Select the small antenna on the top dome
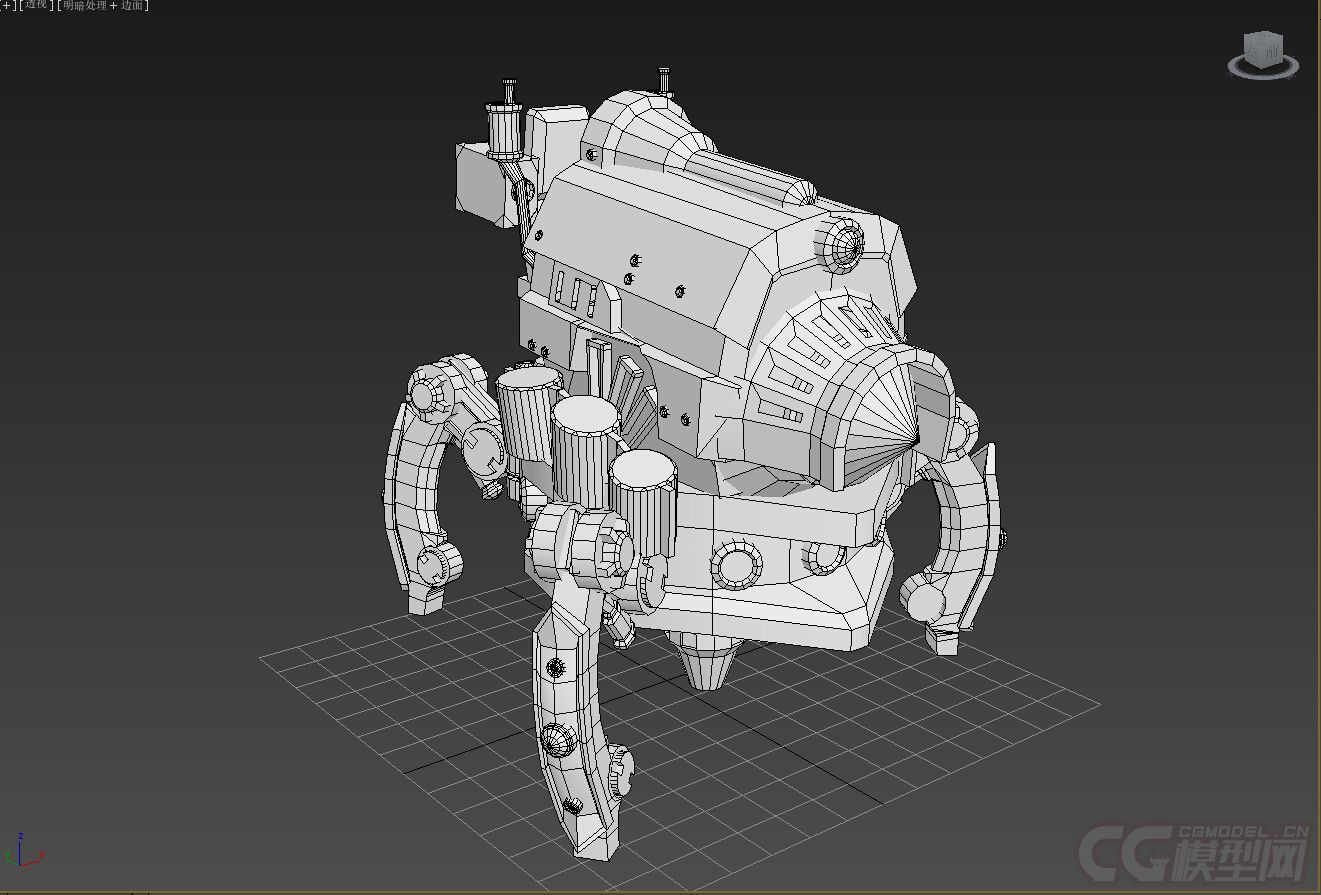This screenshot has width=1321, height=895. [x=664, y=80]
